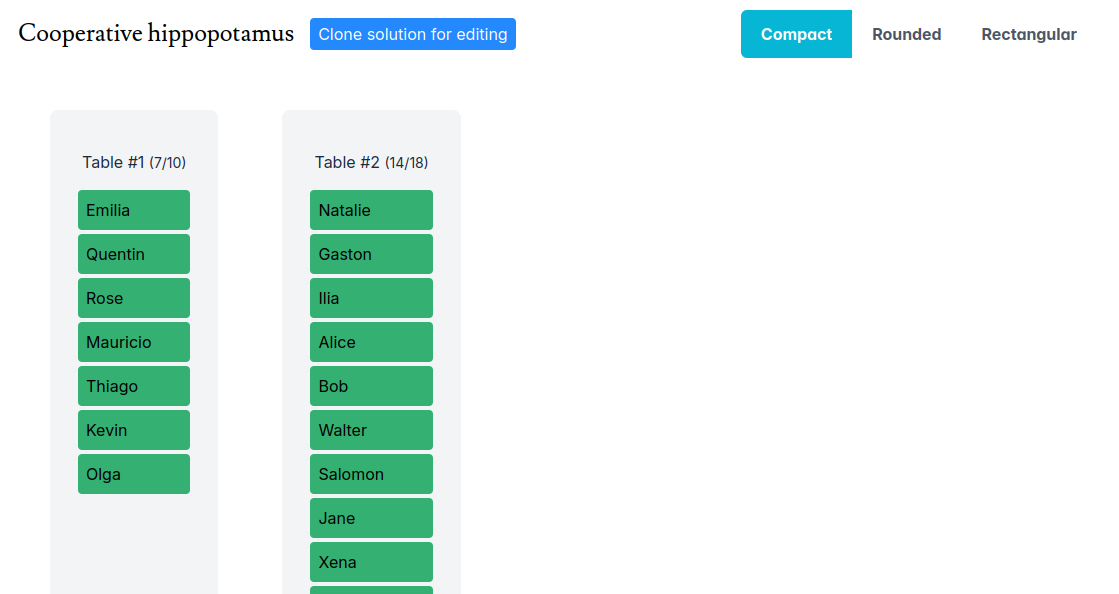Click the Xena guest entry
The width and height of the screenshot is (1119, 594).
coord(371,562)
